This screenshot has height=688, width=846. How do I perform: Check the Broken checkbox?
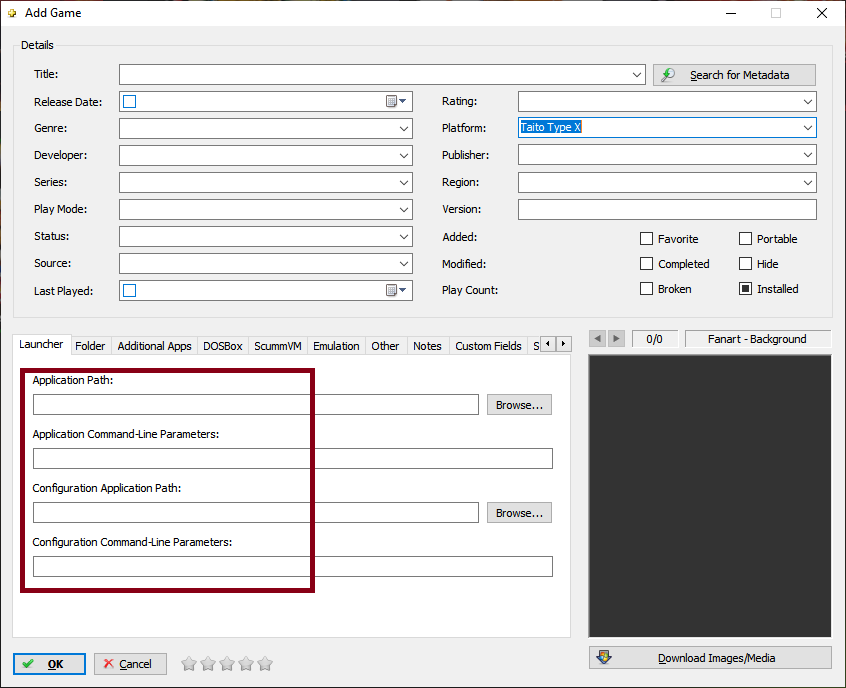pos(646,289)
